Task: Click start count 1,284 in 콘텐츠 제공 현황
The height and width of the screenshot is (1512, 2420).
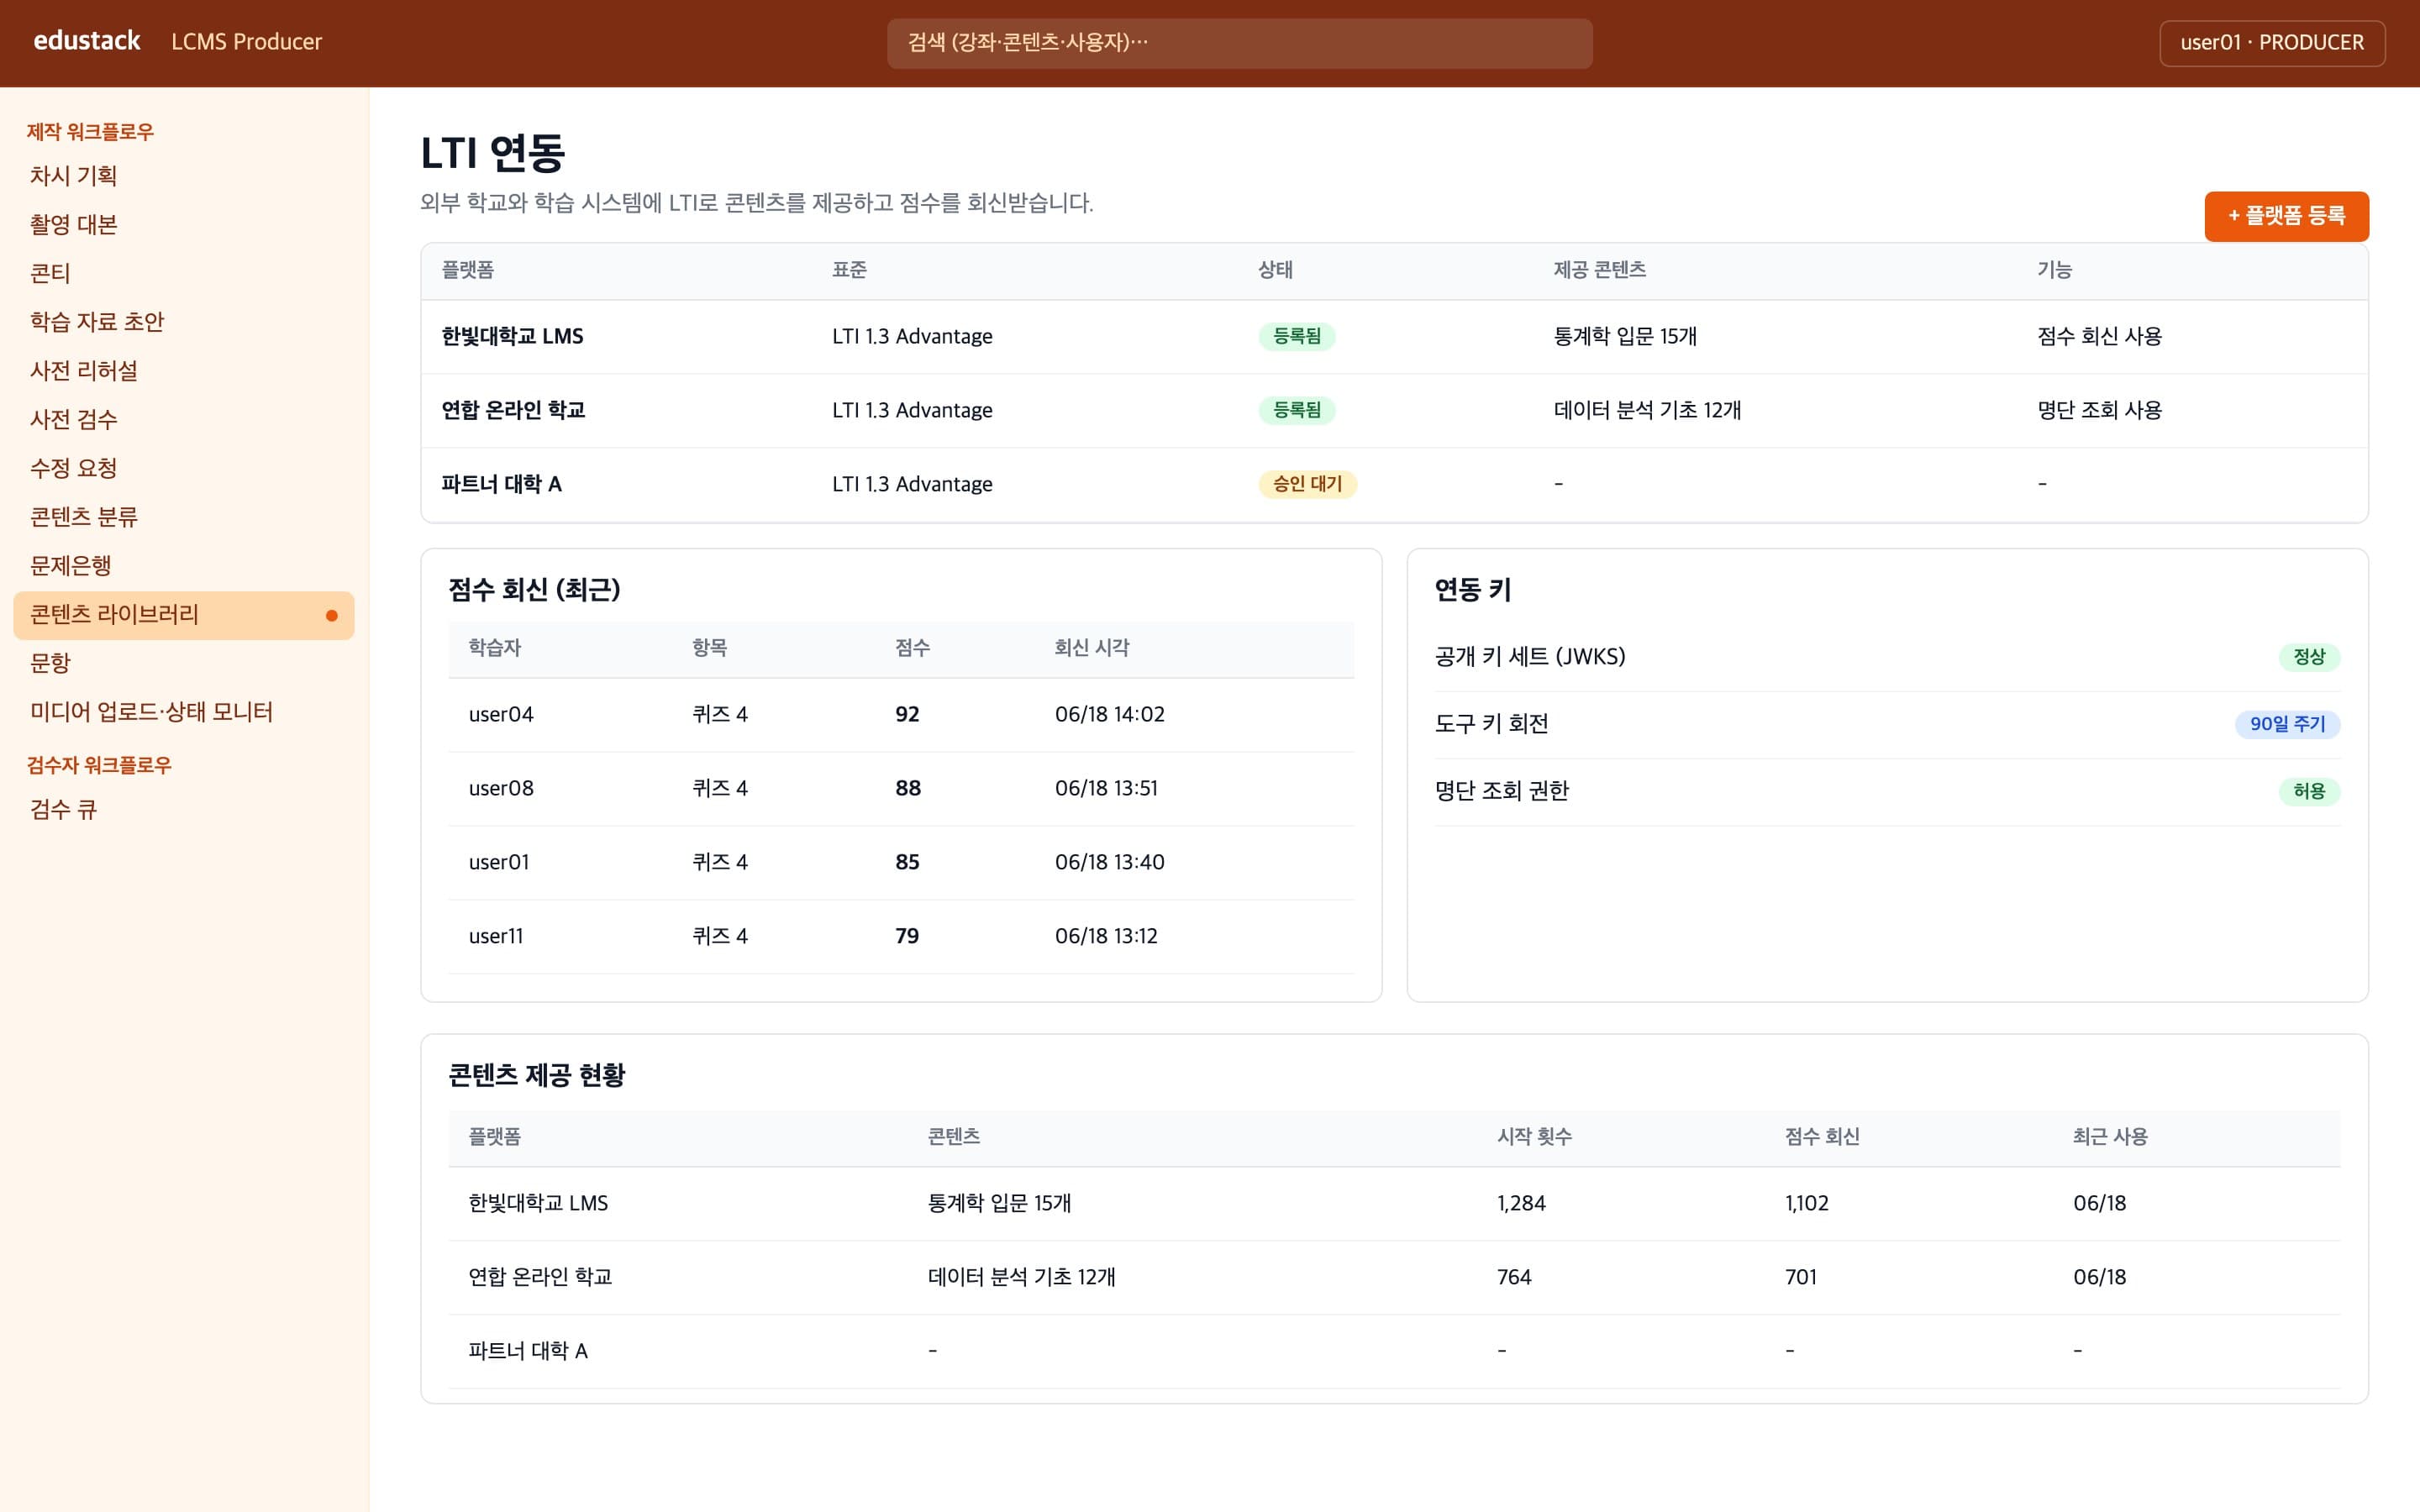Action: point(1521,1204)
